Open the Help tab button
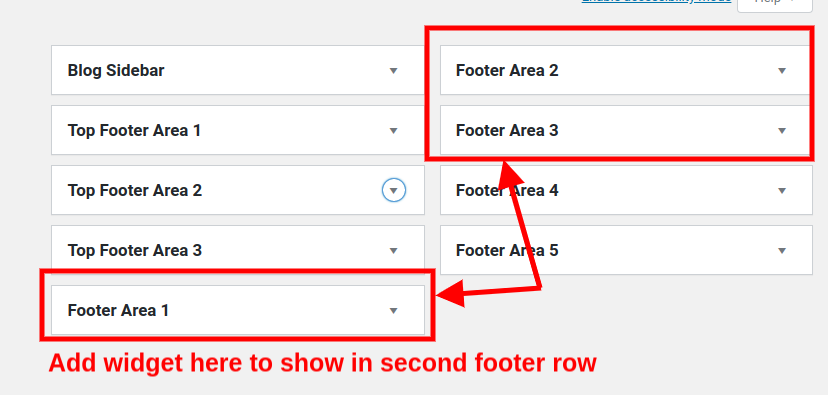Image resolution: width=828 pixels, height=395 pixels. point(775,3)
